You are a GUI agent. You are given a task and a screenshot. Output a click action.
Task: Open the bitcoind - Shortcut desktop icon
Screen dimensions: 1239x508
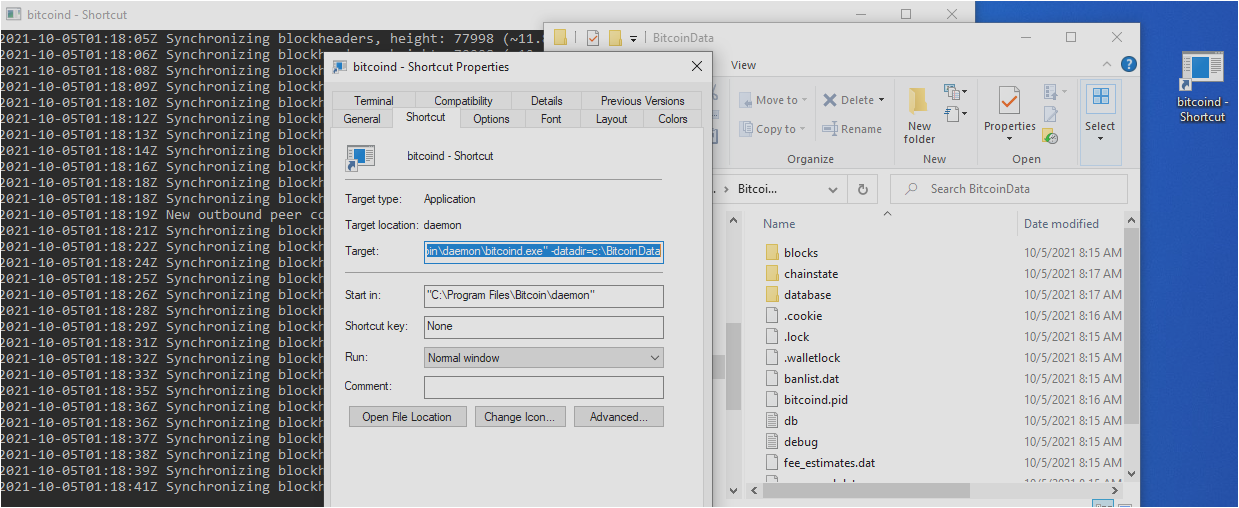[x=1201, y=87]
